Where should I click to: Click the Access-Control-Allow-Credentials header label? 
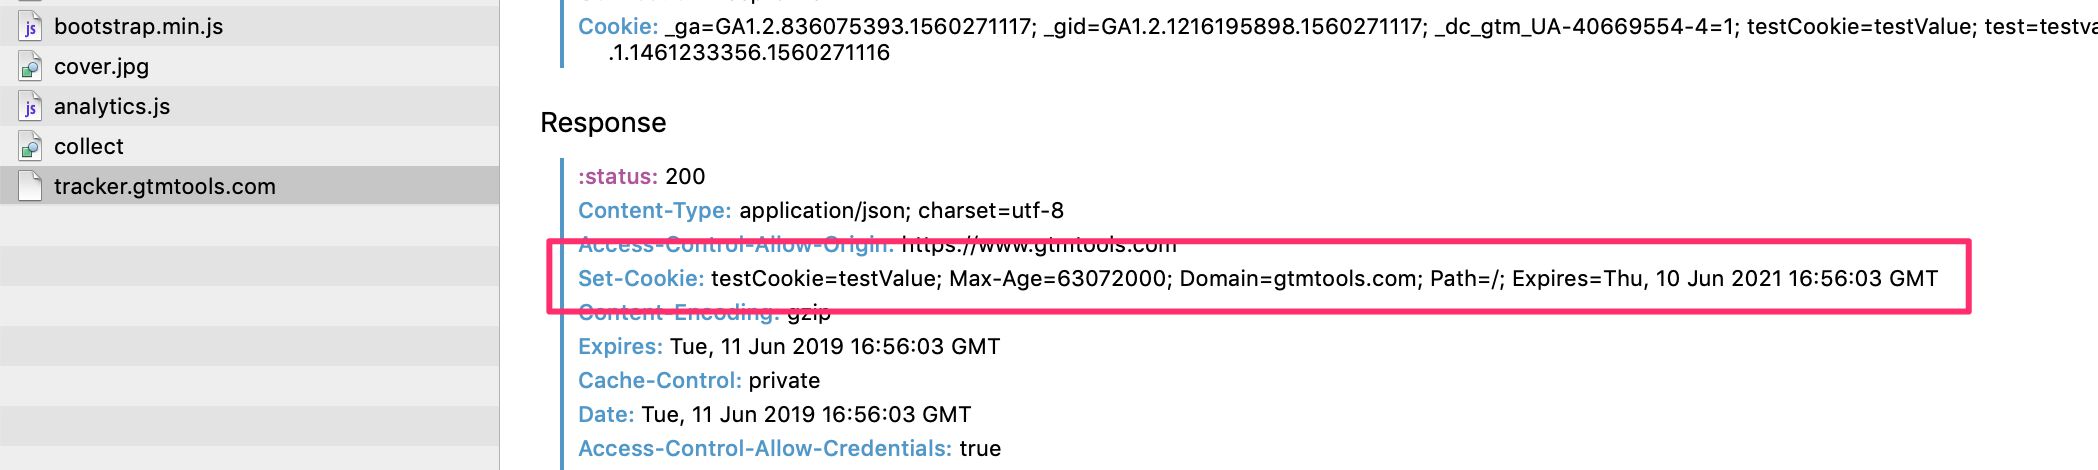coord(765,449)
